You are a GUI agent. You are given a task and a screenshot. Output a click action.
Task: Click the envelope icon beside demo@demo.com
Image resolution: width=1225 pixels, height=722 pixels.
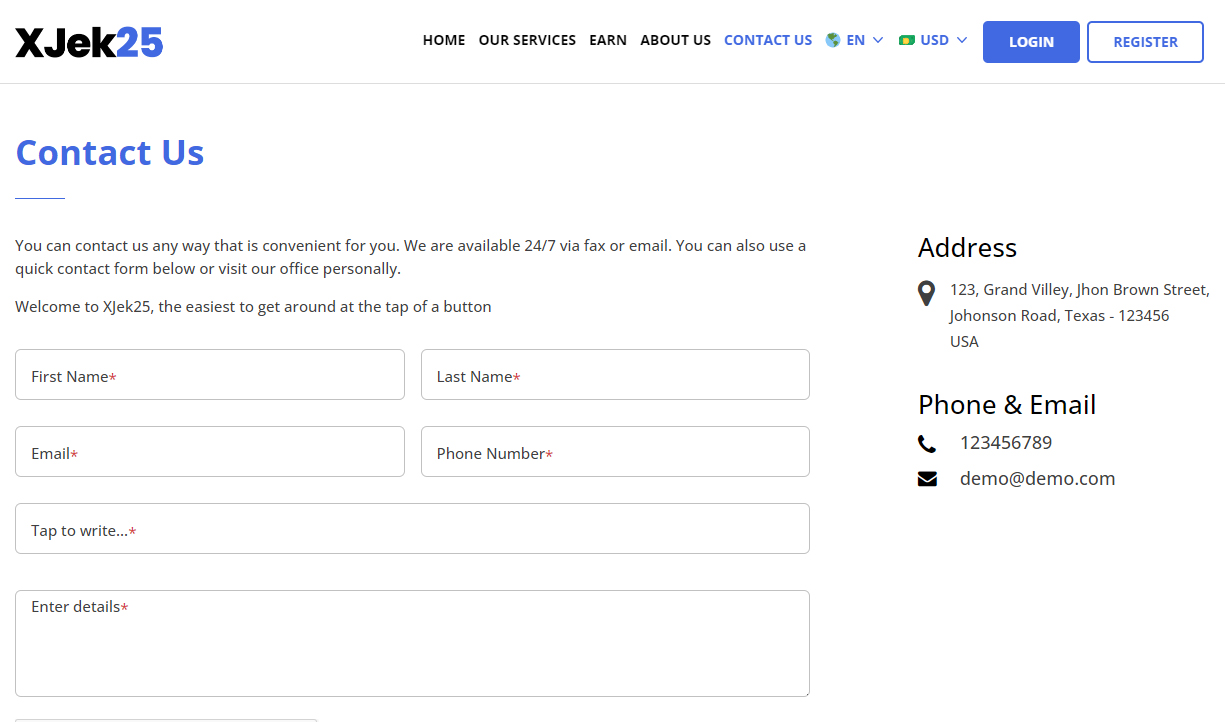pos(927,478)
